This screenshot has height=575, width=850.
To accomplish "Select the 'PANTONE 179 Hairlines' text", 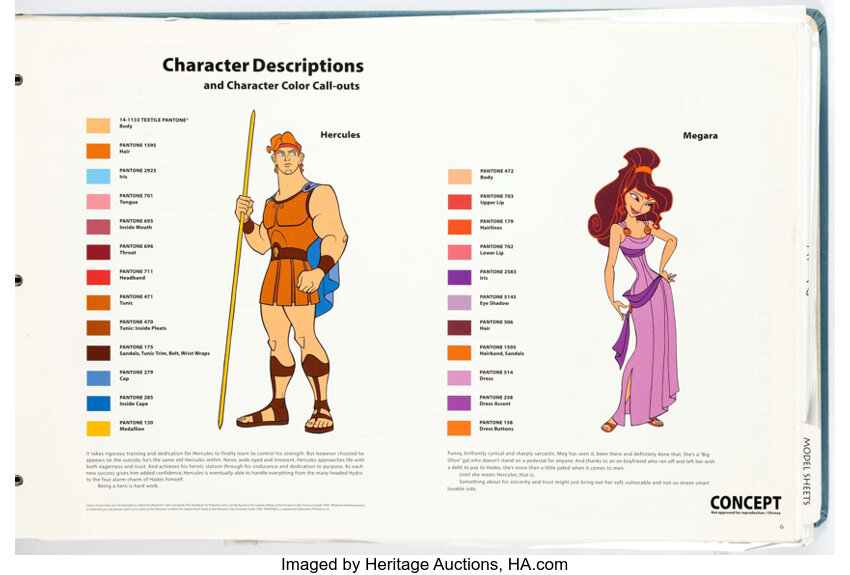I will click(x=497, y=224).
